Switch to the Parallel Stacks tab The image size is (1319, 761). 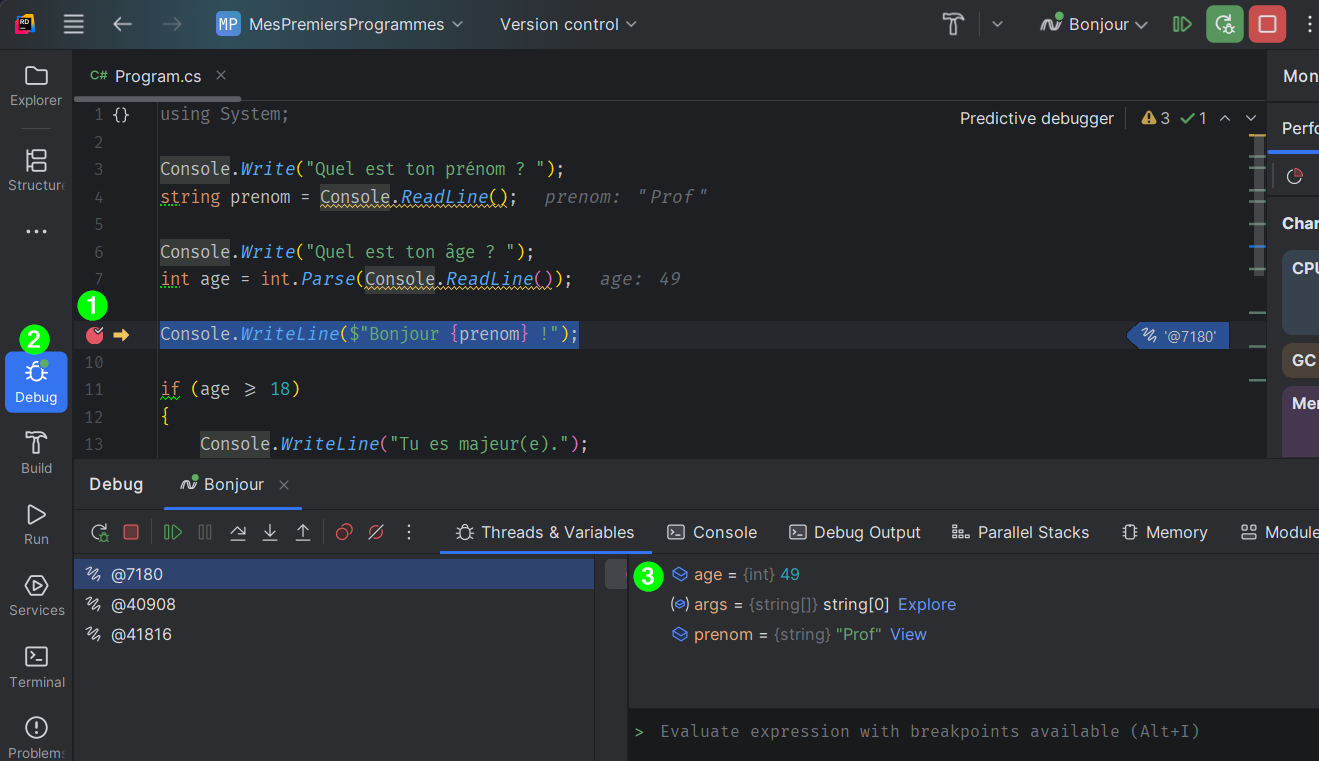click(x=1020, y=532)
